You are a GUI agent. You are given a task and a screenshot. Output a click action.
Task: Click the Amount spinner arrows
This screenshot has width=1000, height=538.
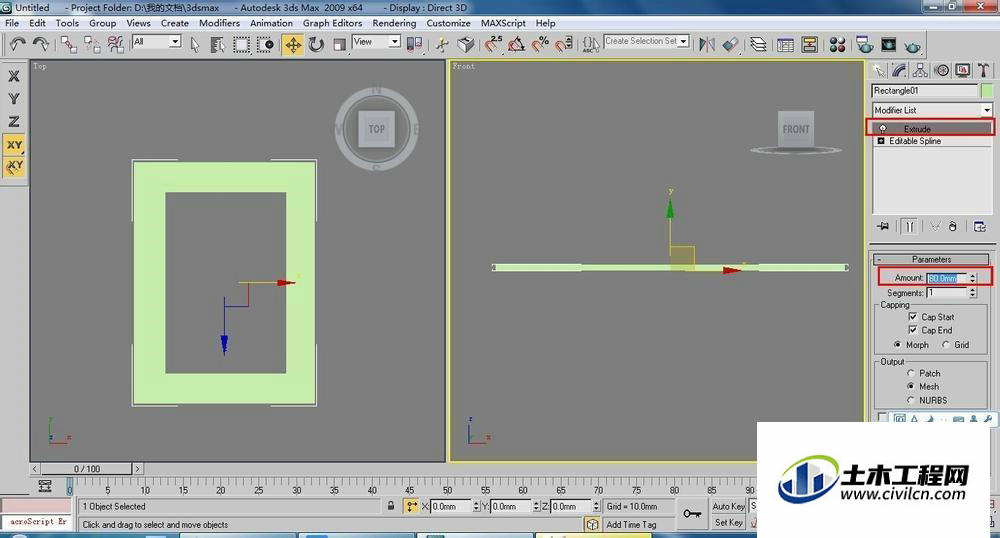973,278
